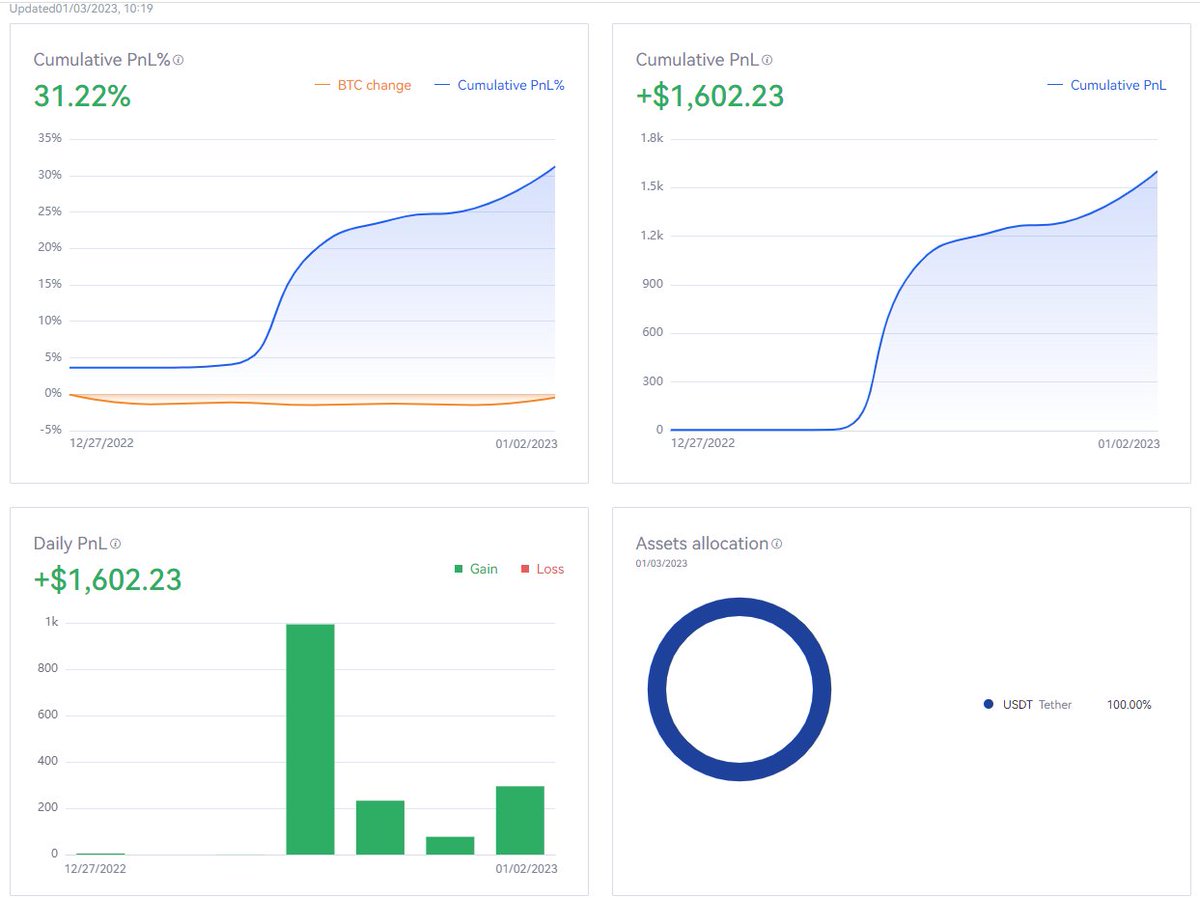1200x898 pixels.
Task: Click the green bar reaching just above 200
Action: 380,828
